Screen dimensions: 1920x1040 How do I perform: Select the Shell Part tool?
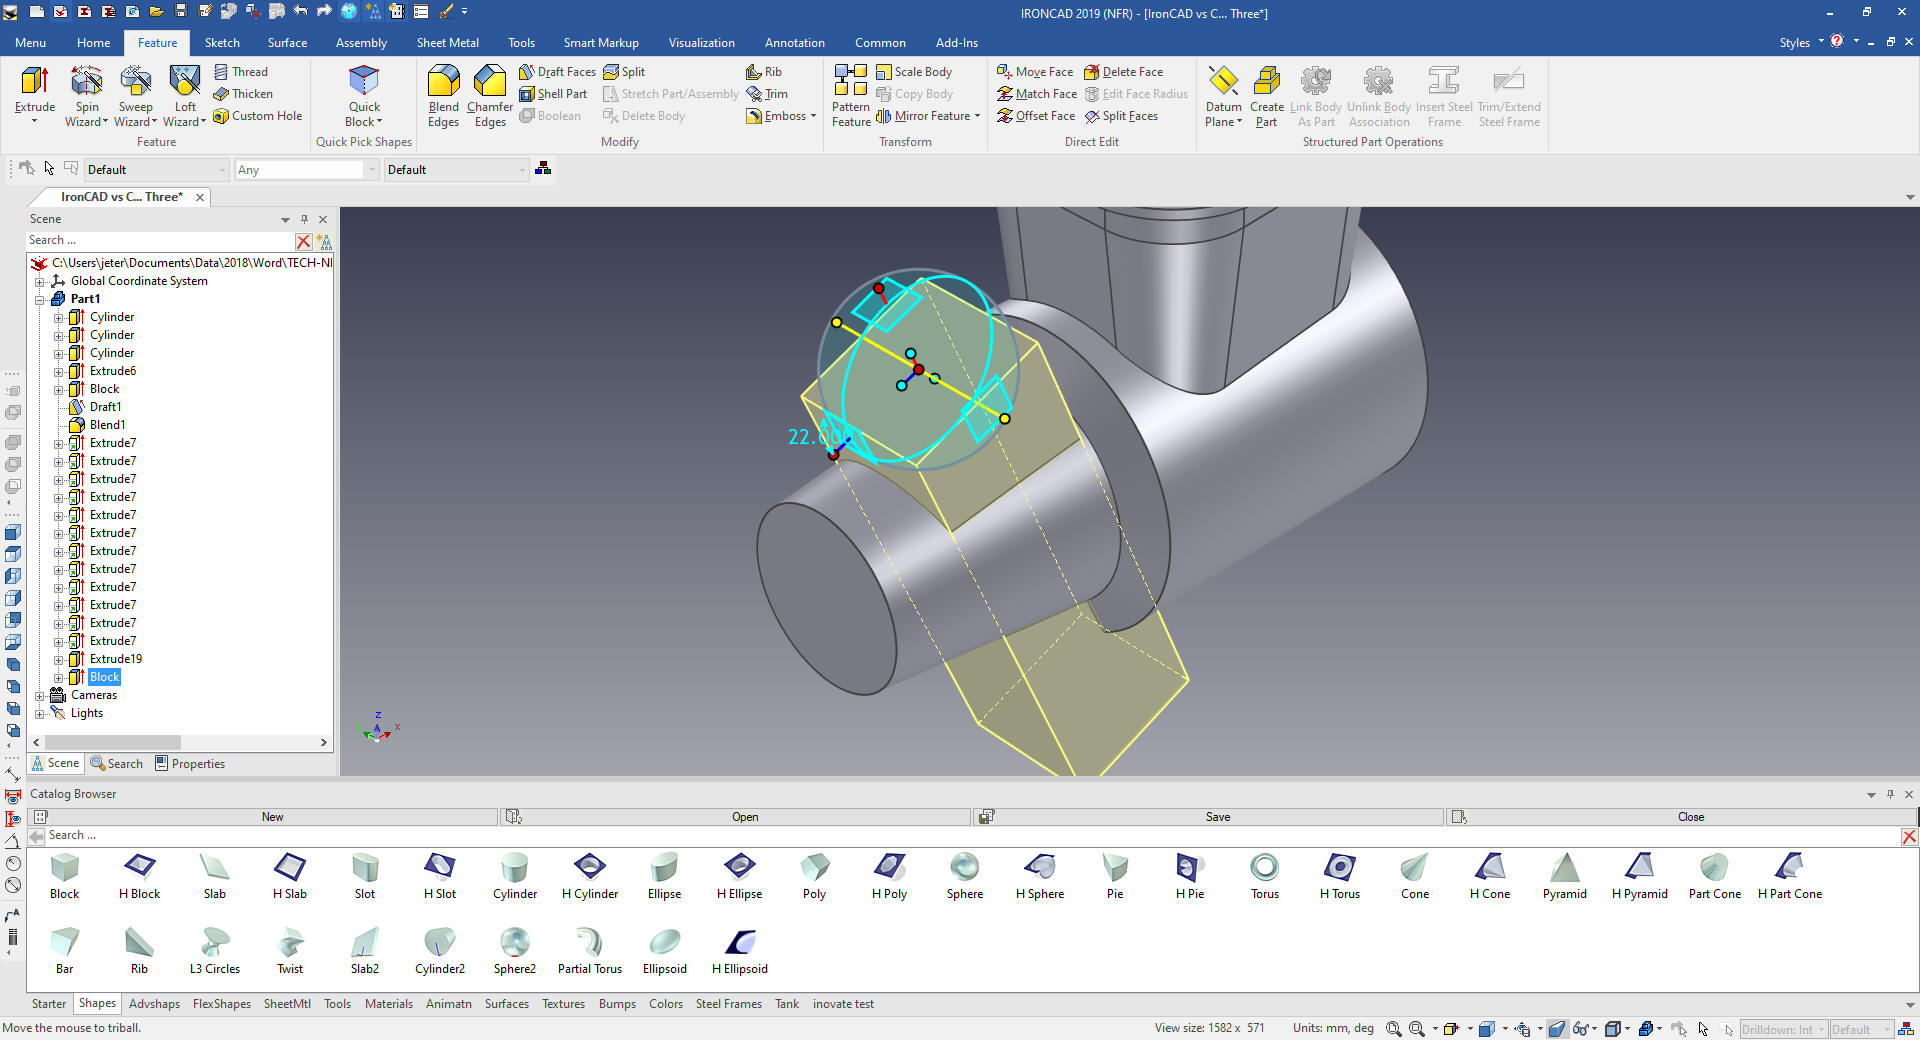tap(553, 94)
